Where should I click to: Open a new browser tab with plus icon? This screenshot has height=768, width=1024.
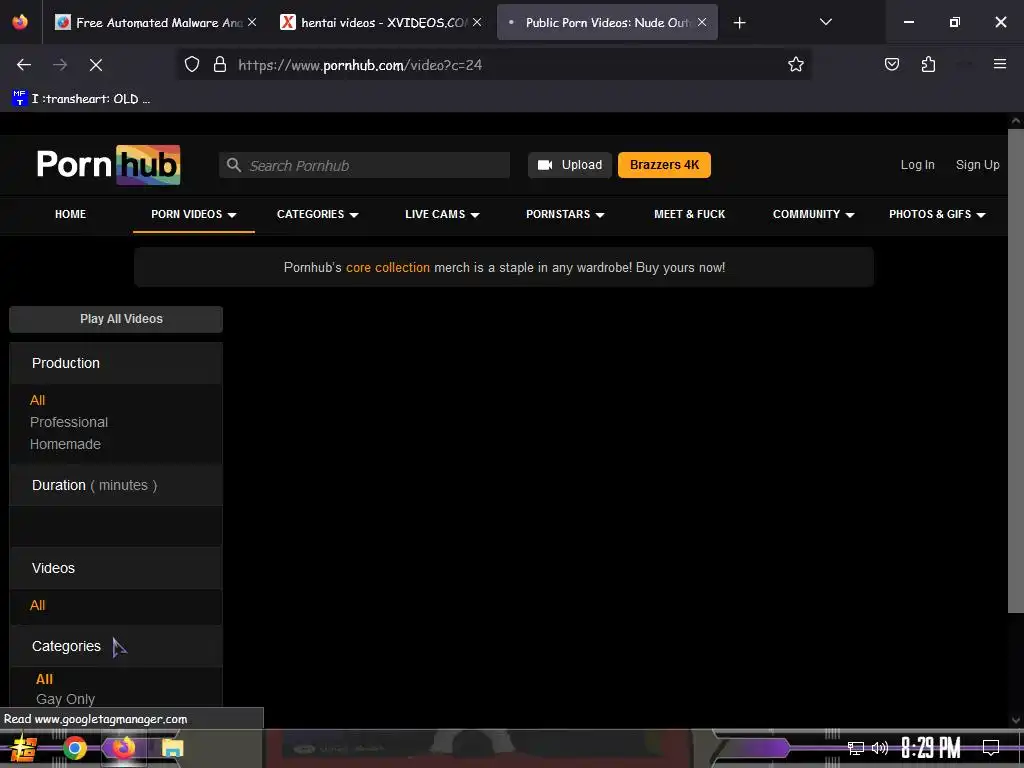pos(739,23)
